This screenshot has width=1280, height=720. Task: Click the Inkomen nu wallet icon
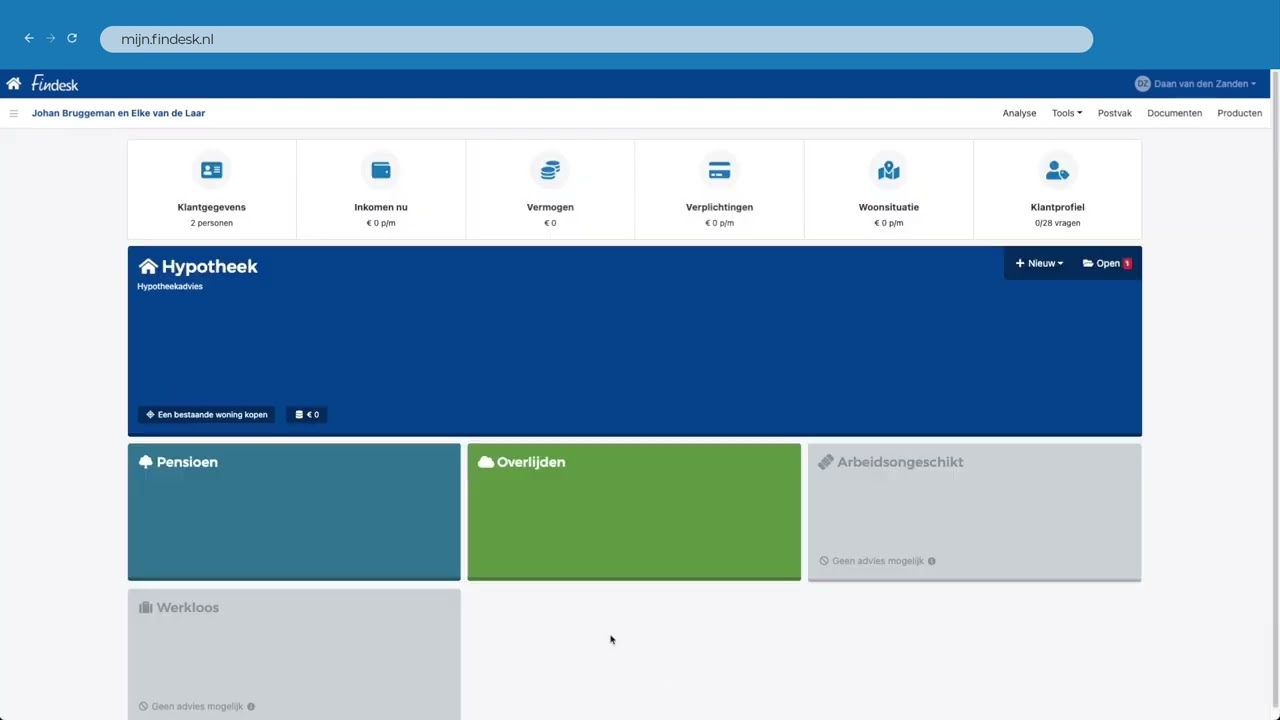coord(381,171)
